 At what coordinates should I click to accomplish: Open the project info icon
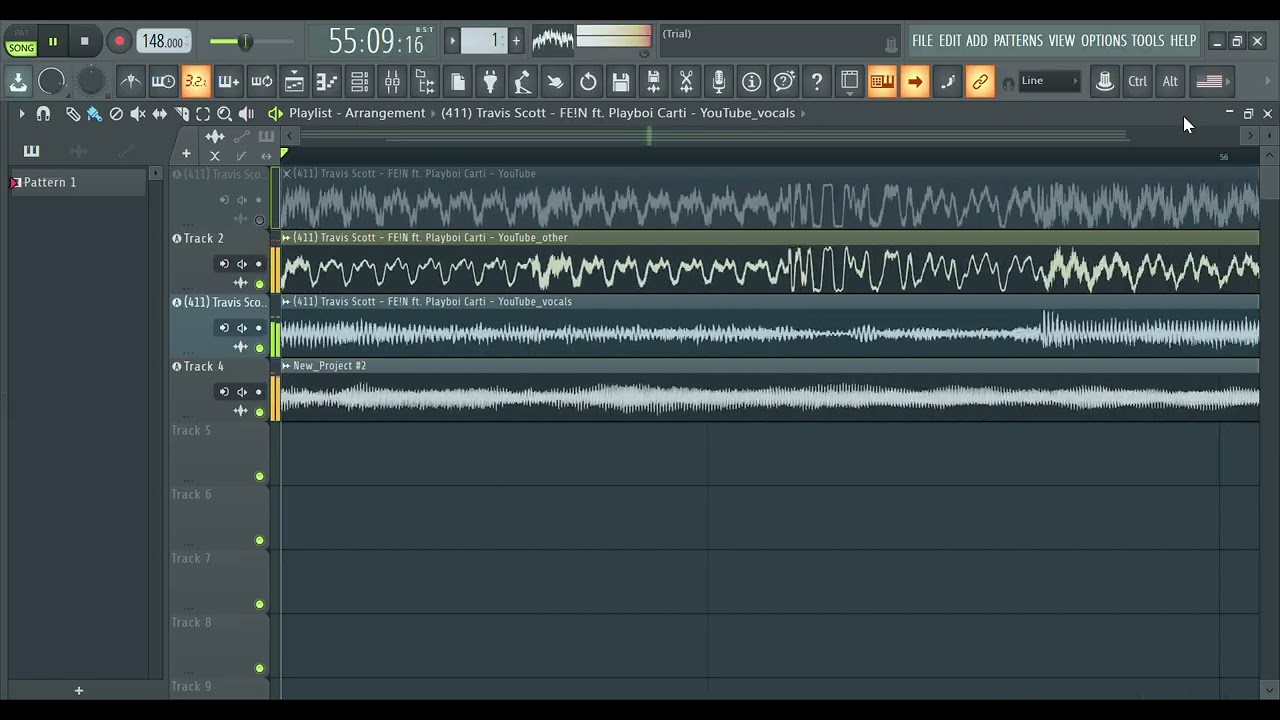[752, 81]
